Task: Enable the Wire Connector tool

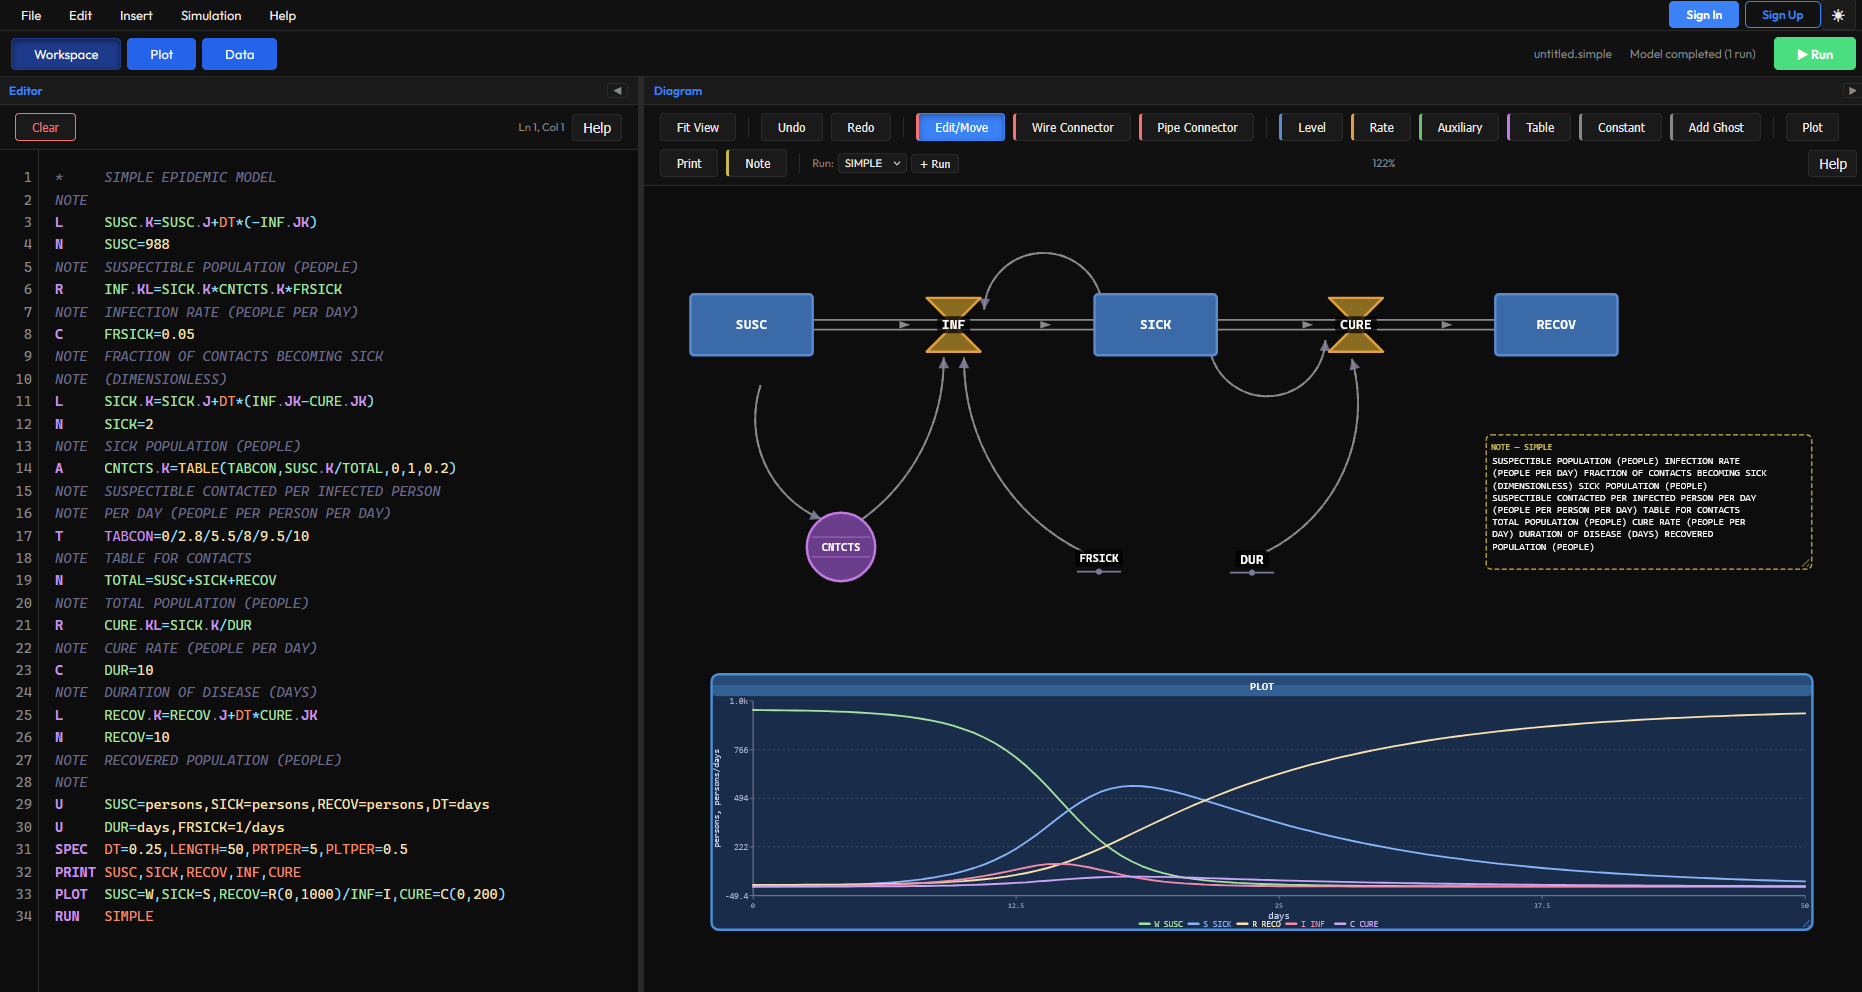Action: click(x=1072, y=127)
